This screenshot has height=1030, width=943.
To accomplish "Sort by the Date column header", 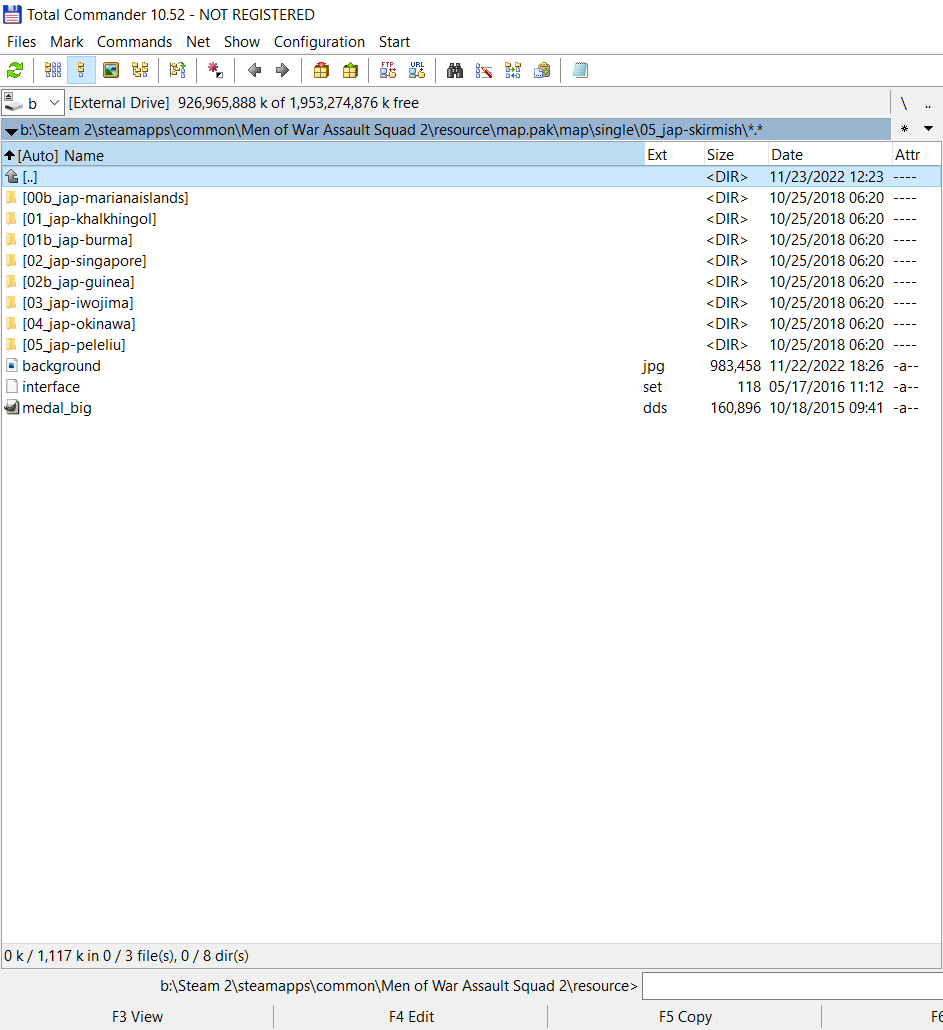I will [830, 155].
